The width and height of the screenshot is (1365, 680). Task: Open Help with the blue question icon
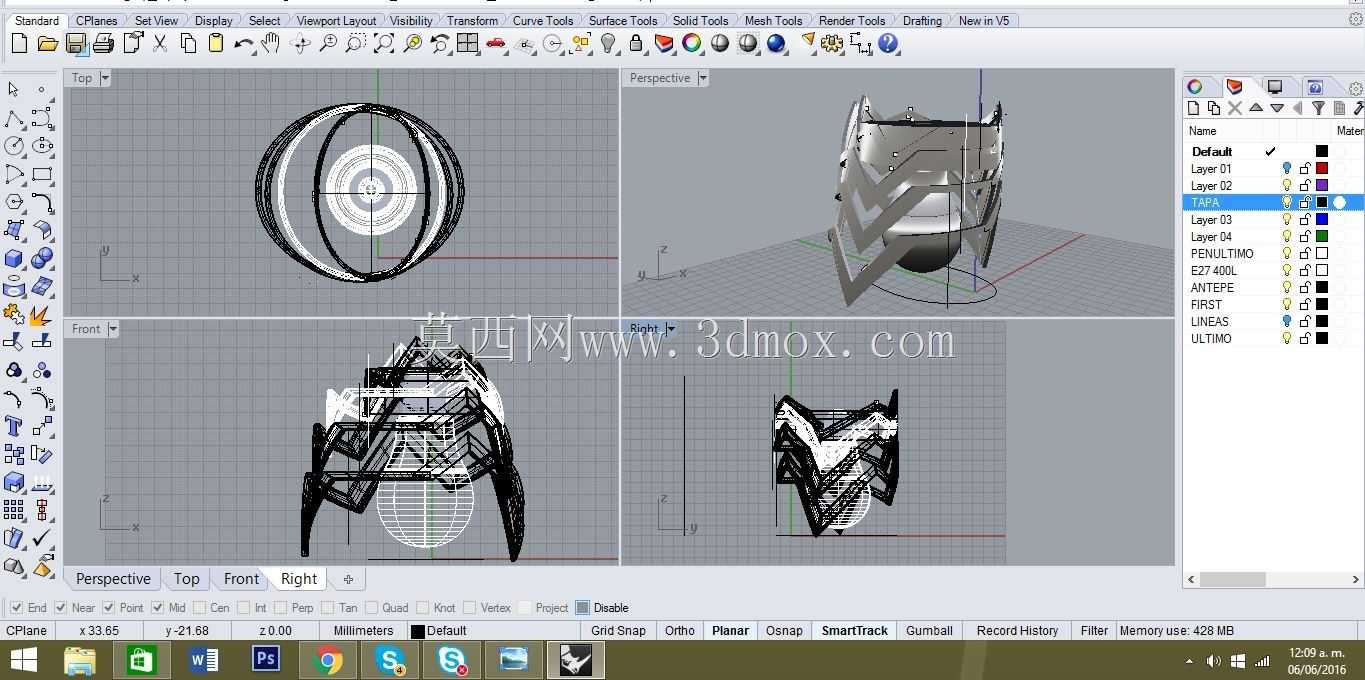click(x=888, y=43)
